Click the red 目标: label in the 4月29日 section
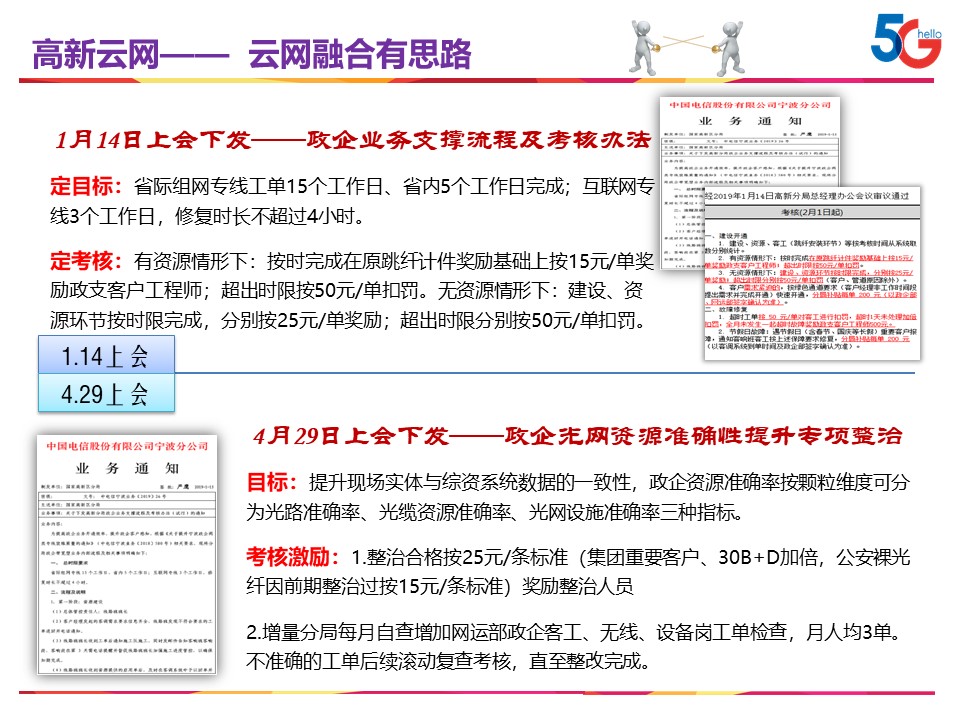This screenshot has height=720, width=960. click(272, 482)
